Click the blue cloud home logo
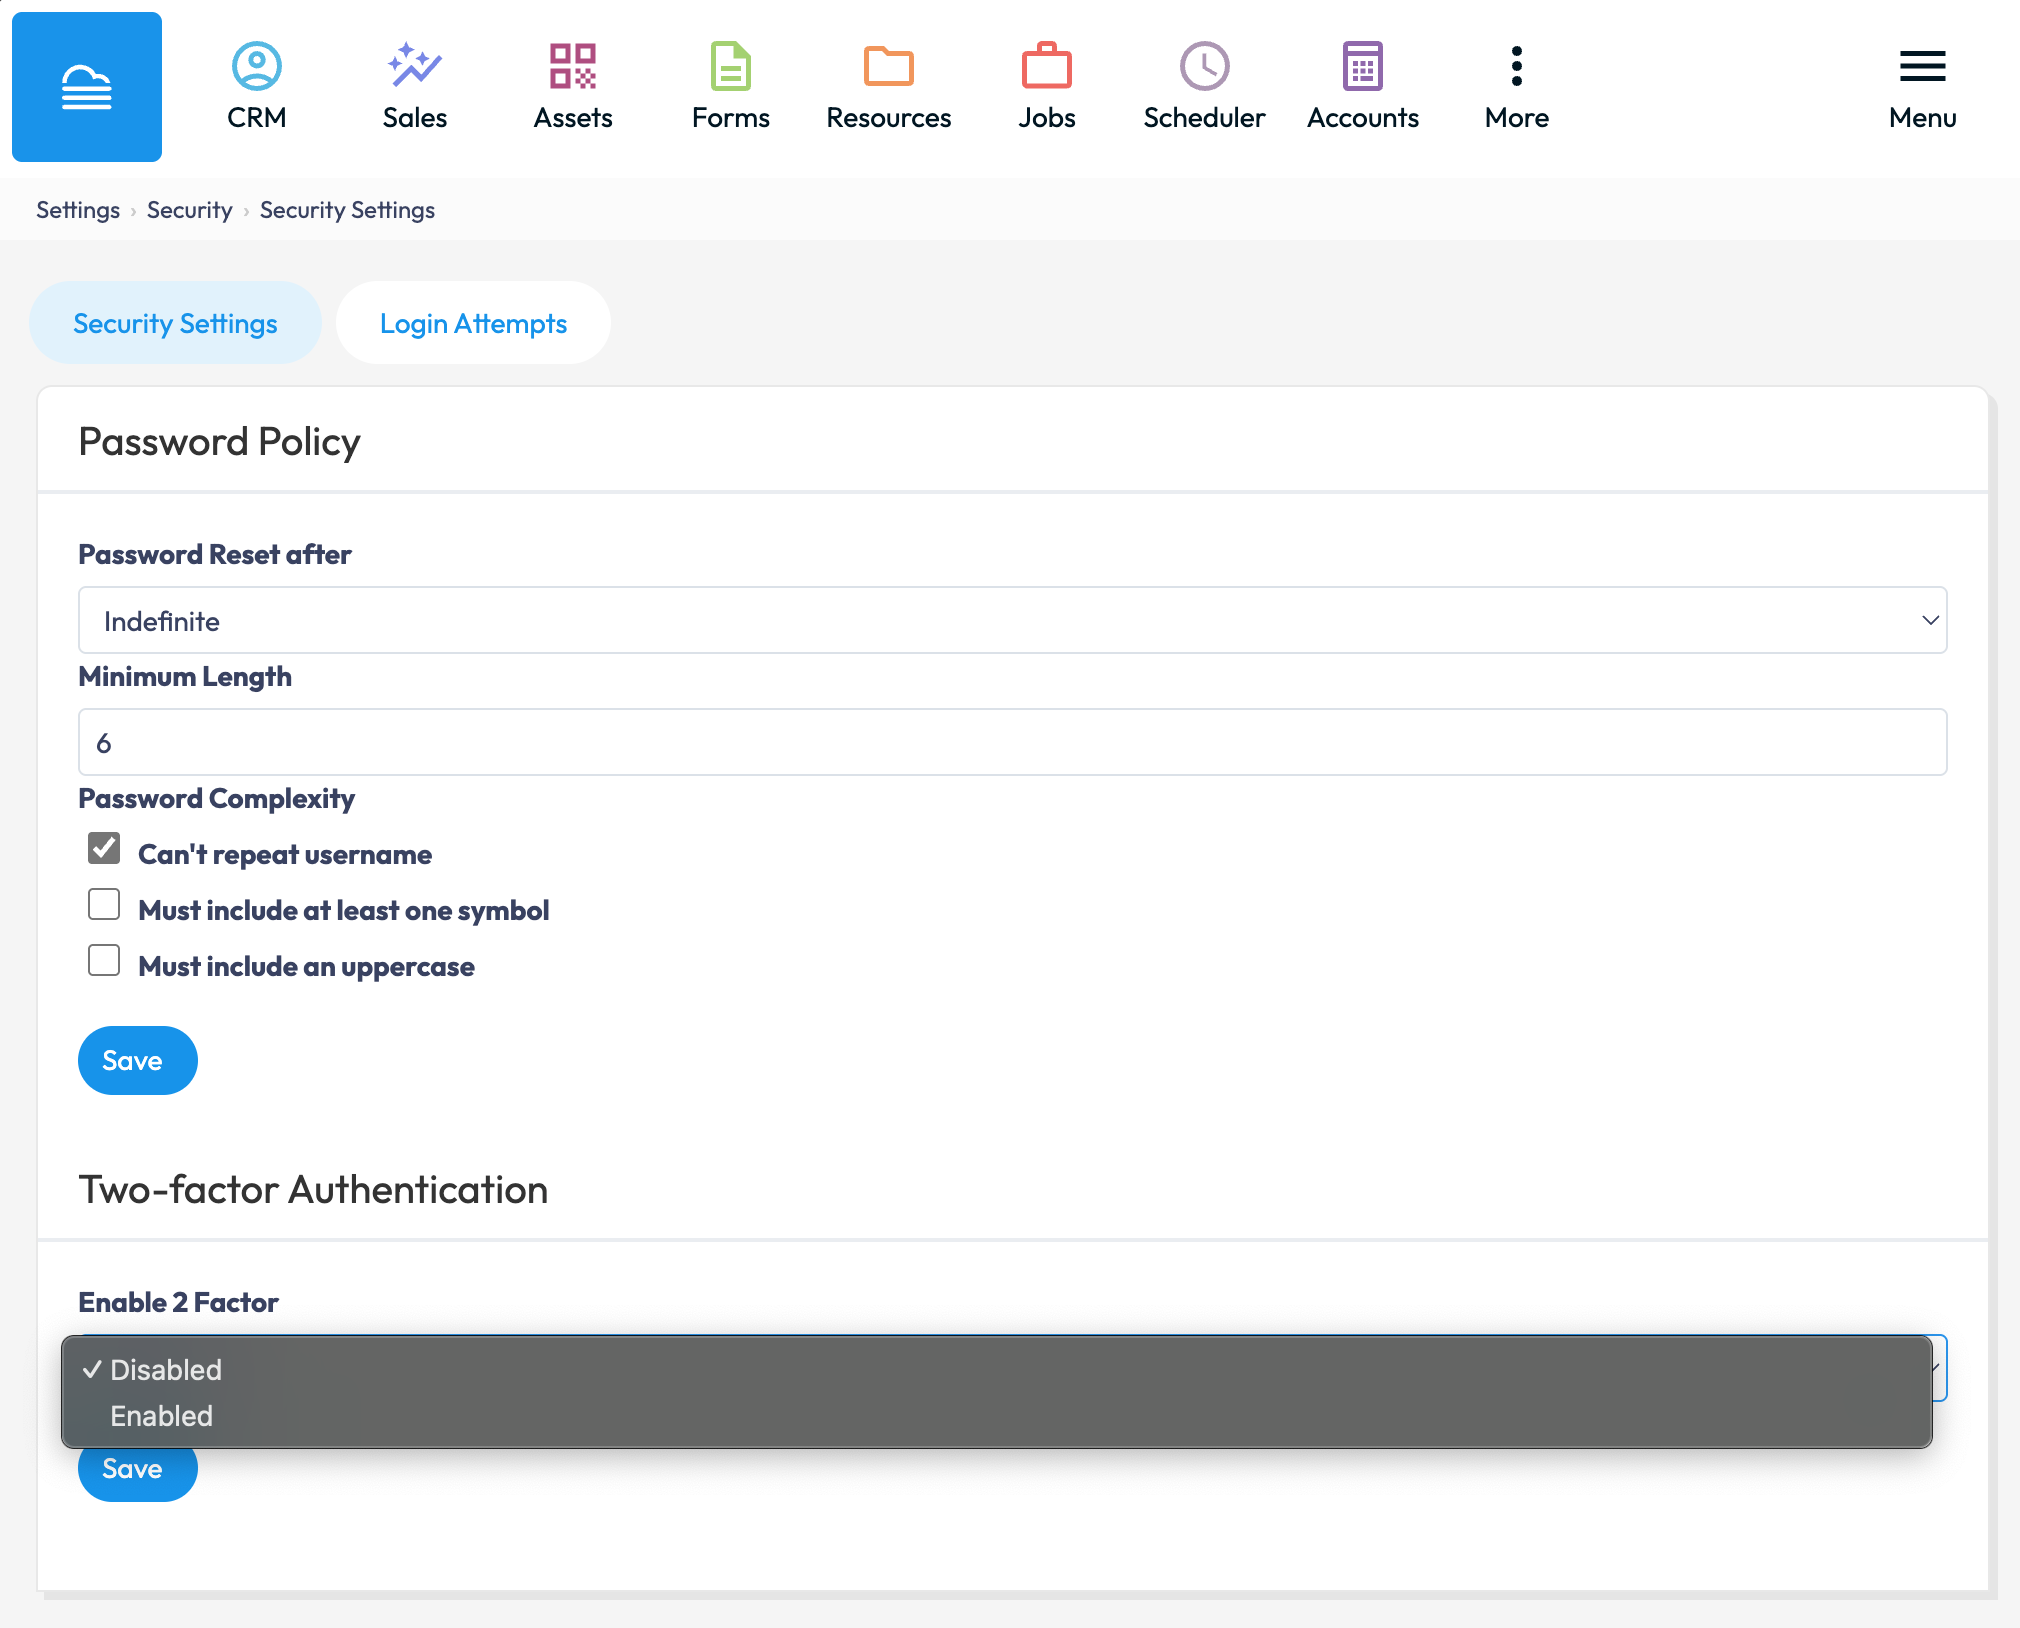Screen dimensions: 2020x1628 click(x=87, y=87)
